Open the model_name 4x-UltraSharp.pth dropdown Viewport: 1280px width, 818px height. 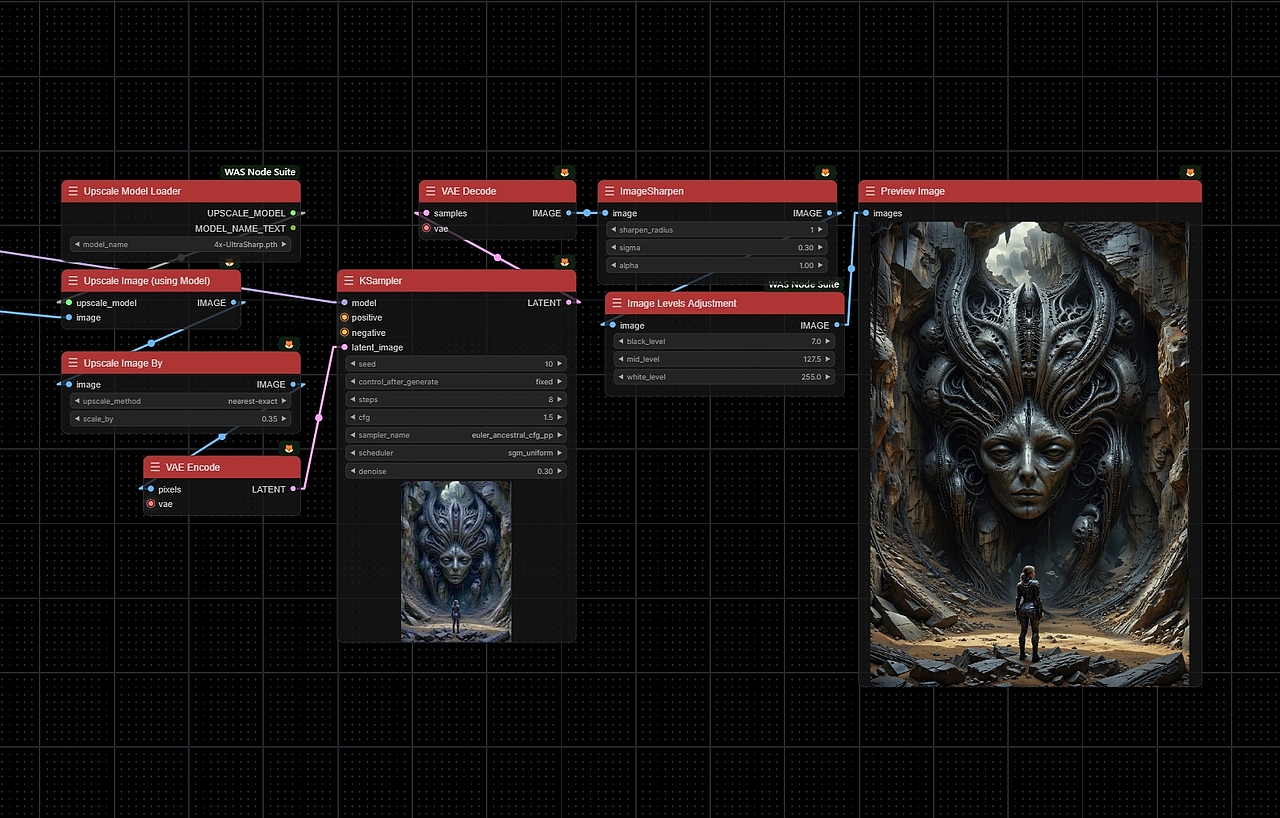click(181, 244)
